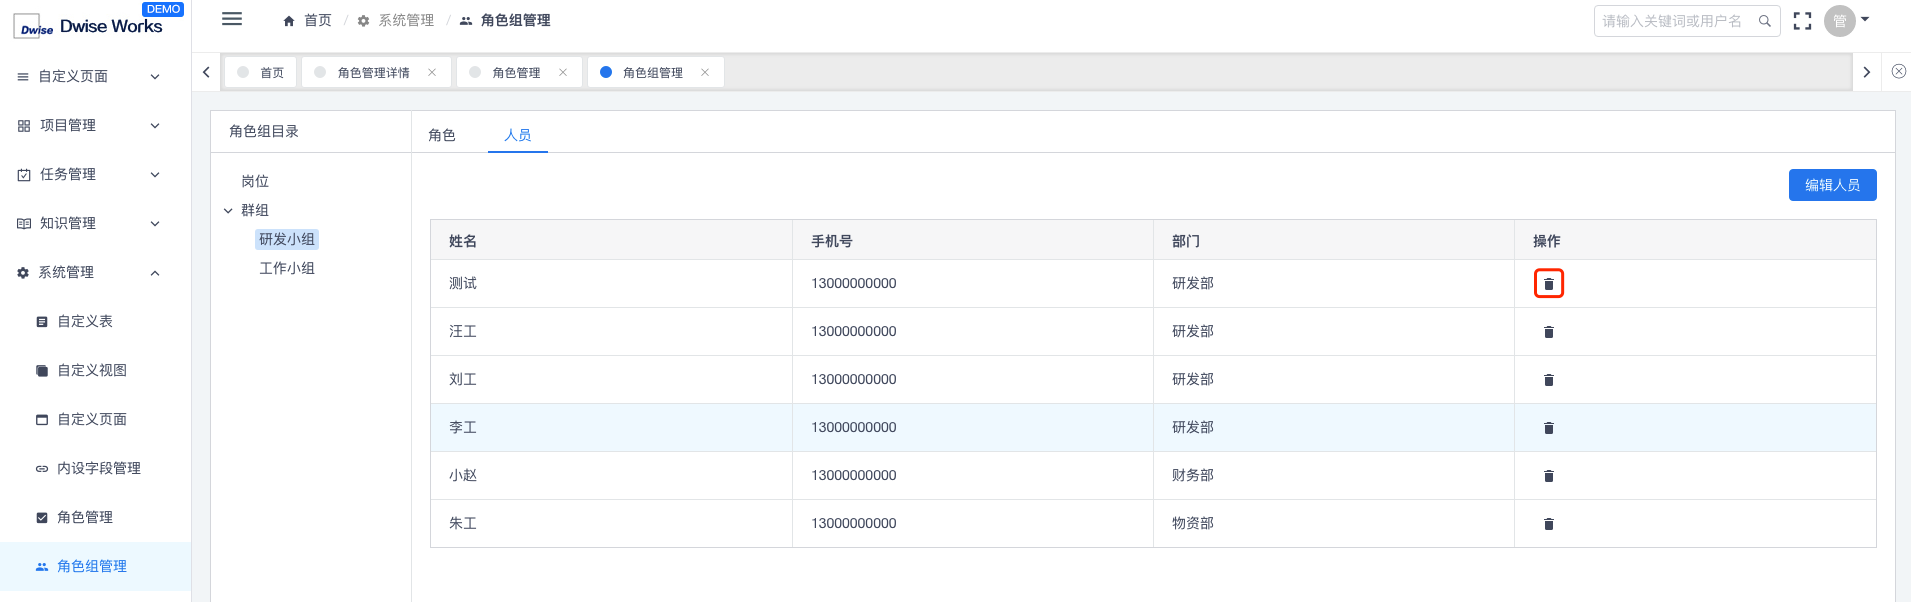Click trash icon for 李工
The image size is (1911, 602).
coord(1548,428)
